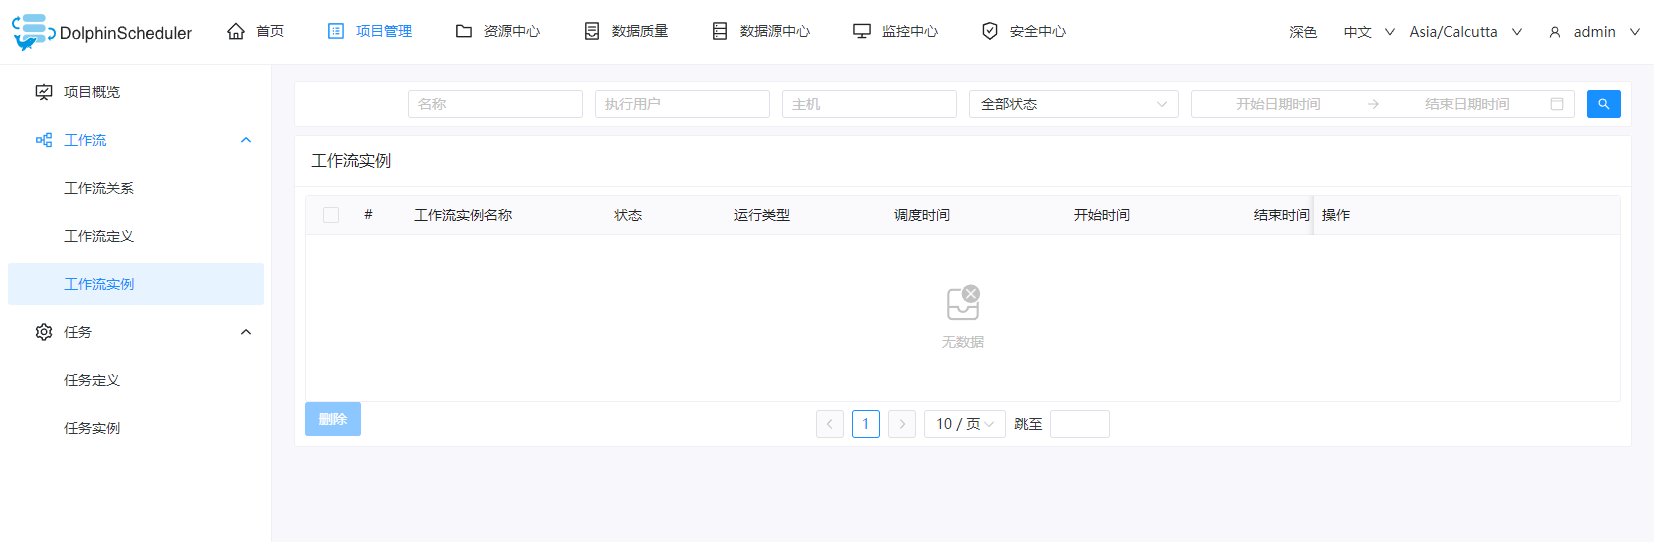
Task: Click the 结束日期时间 end date field
Action: [1467, 104]
